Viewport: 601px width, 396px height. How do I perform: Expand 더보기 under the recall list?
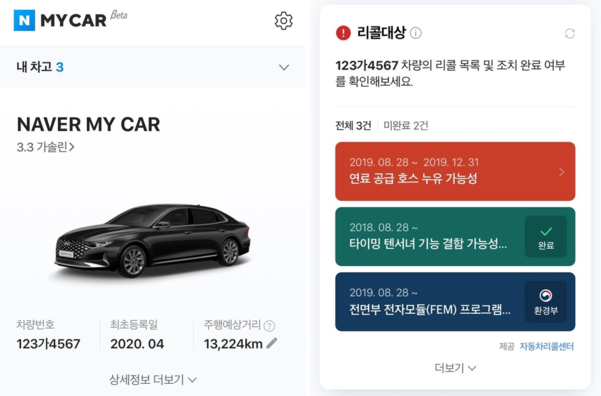455,368
